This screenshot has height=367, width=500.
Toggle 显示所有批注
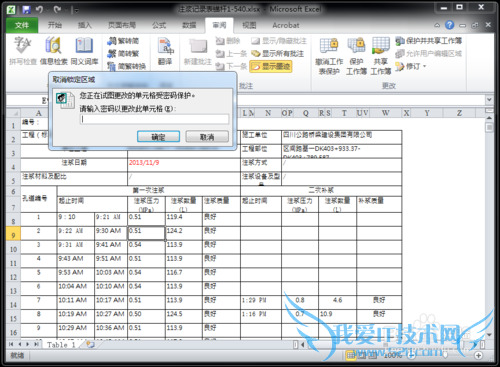coord(278,53)
